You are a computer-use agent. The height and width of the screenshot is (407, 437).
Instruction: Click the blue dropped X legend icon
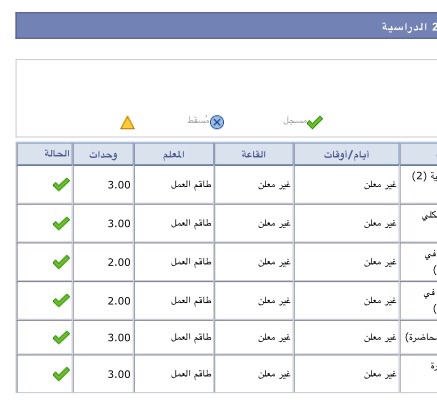point(217,122)
